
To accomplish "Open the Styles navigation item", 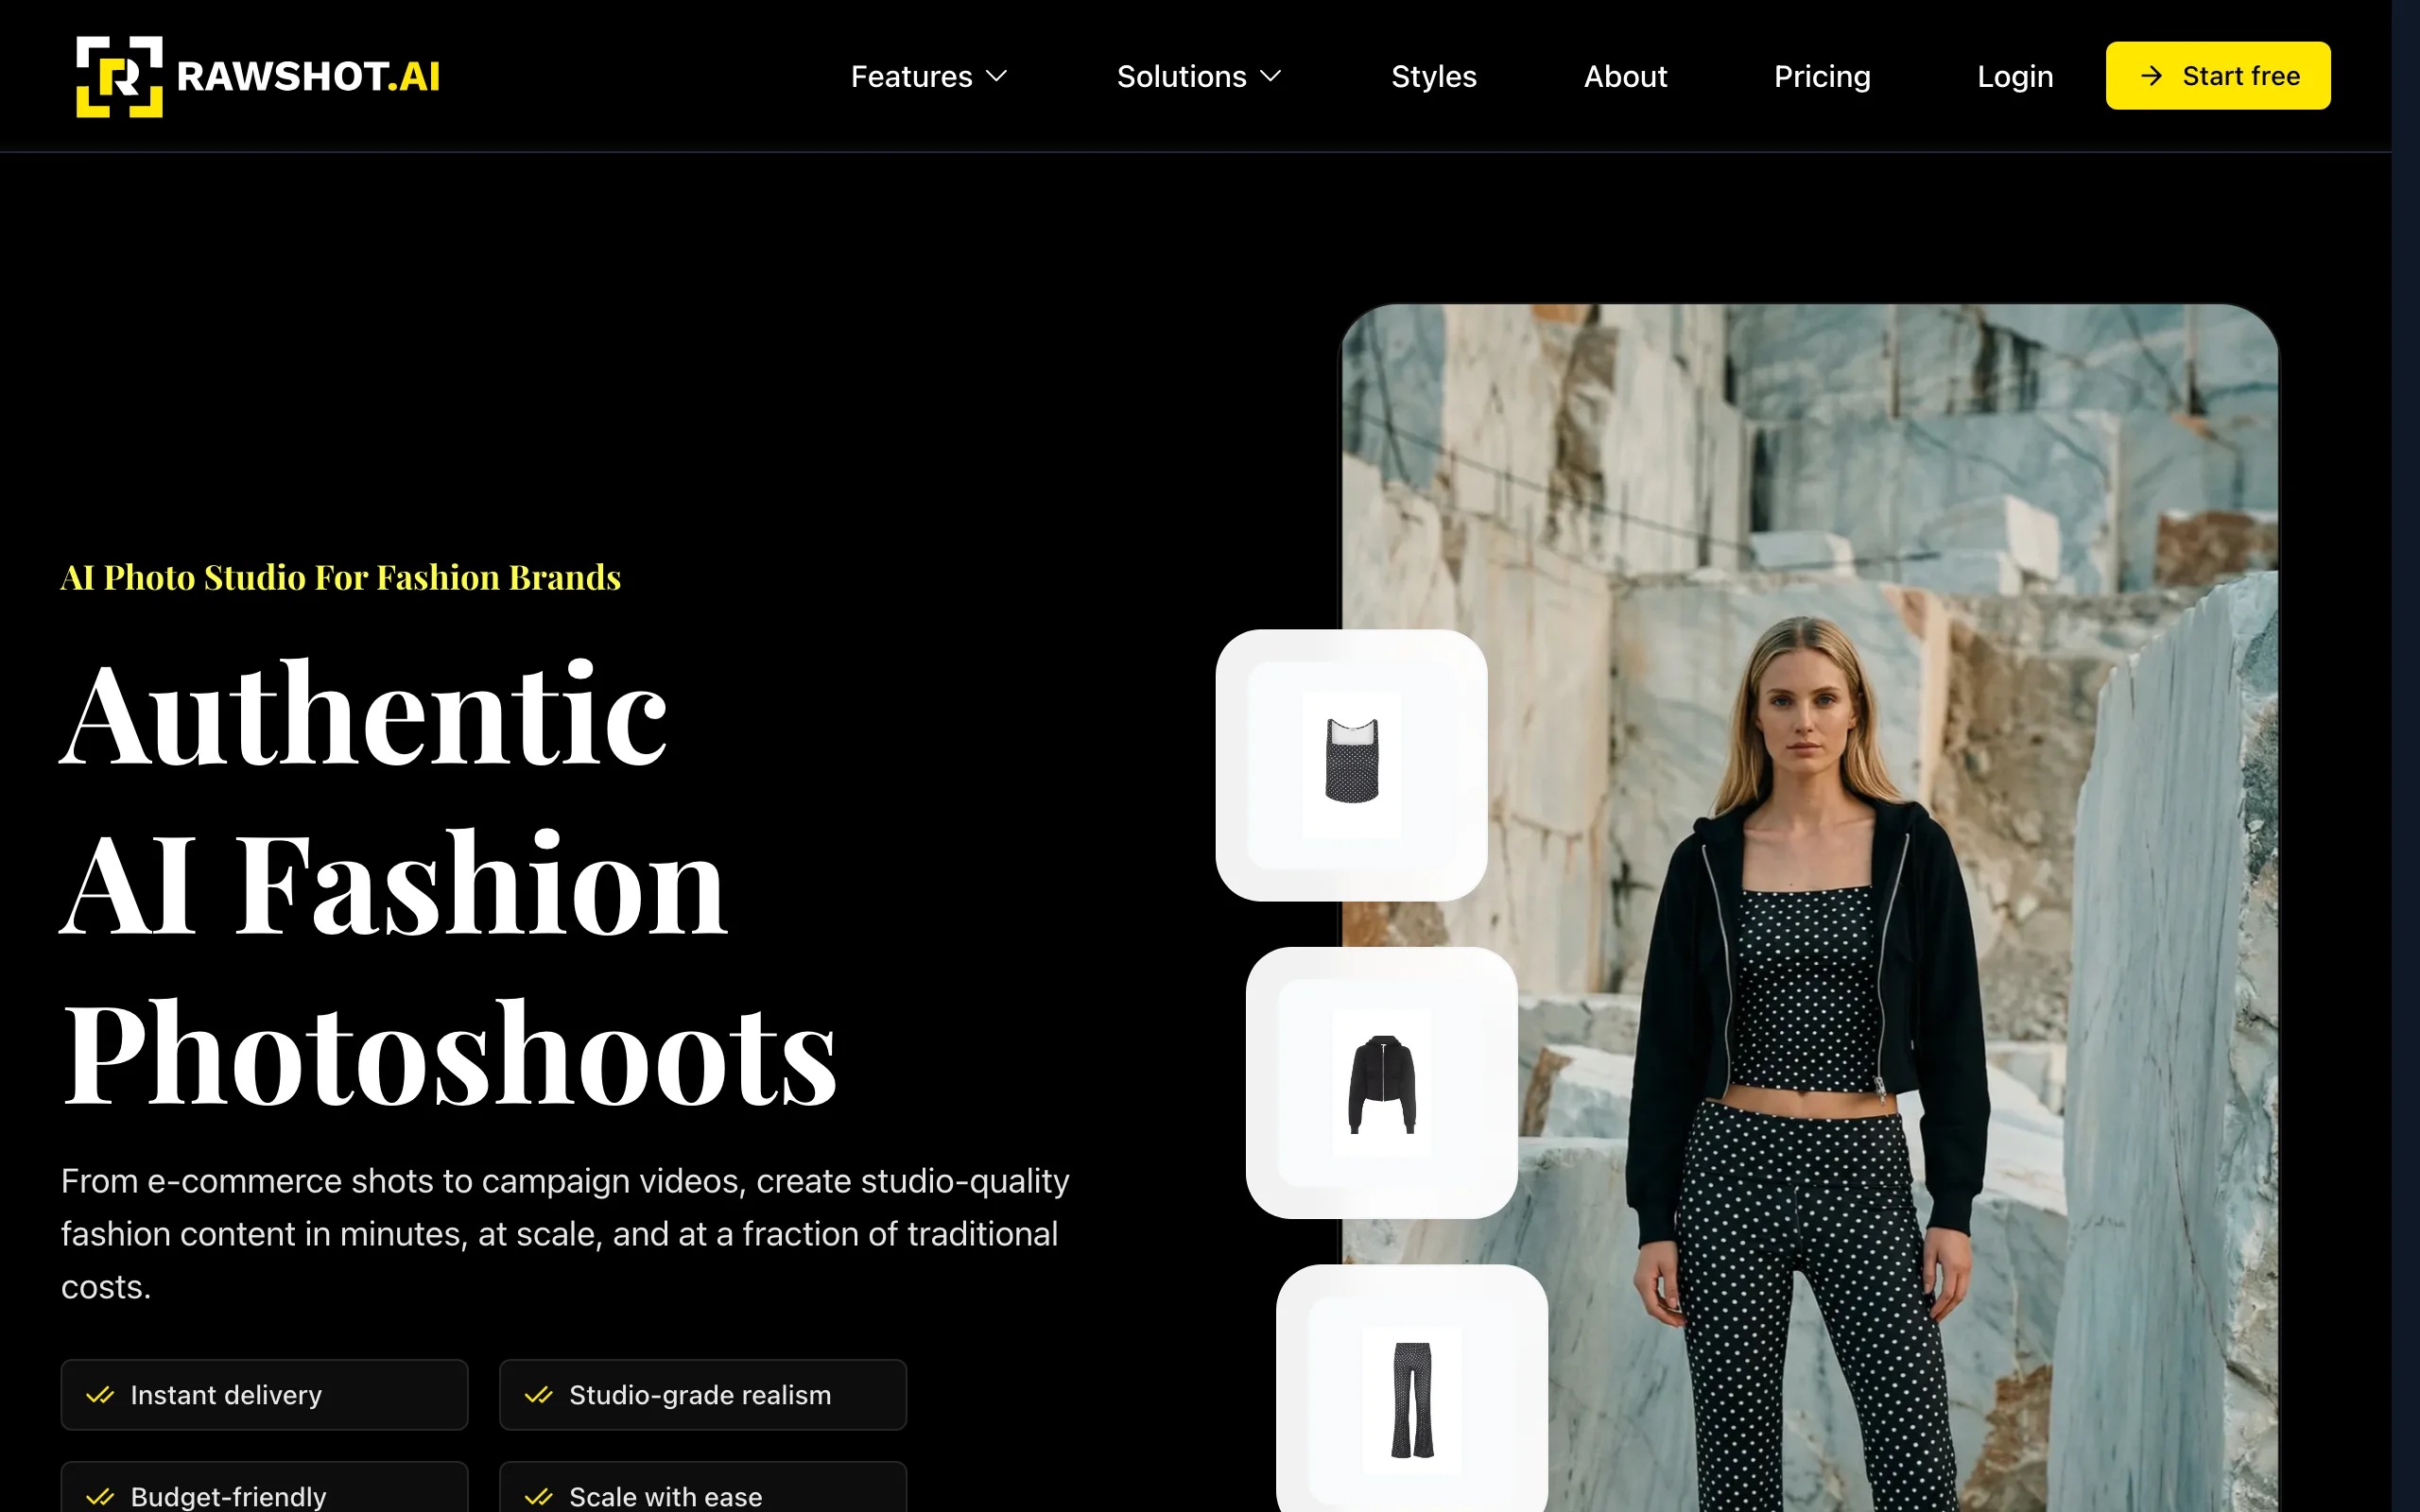I will [x=1433, y=76].
